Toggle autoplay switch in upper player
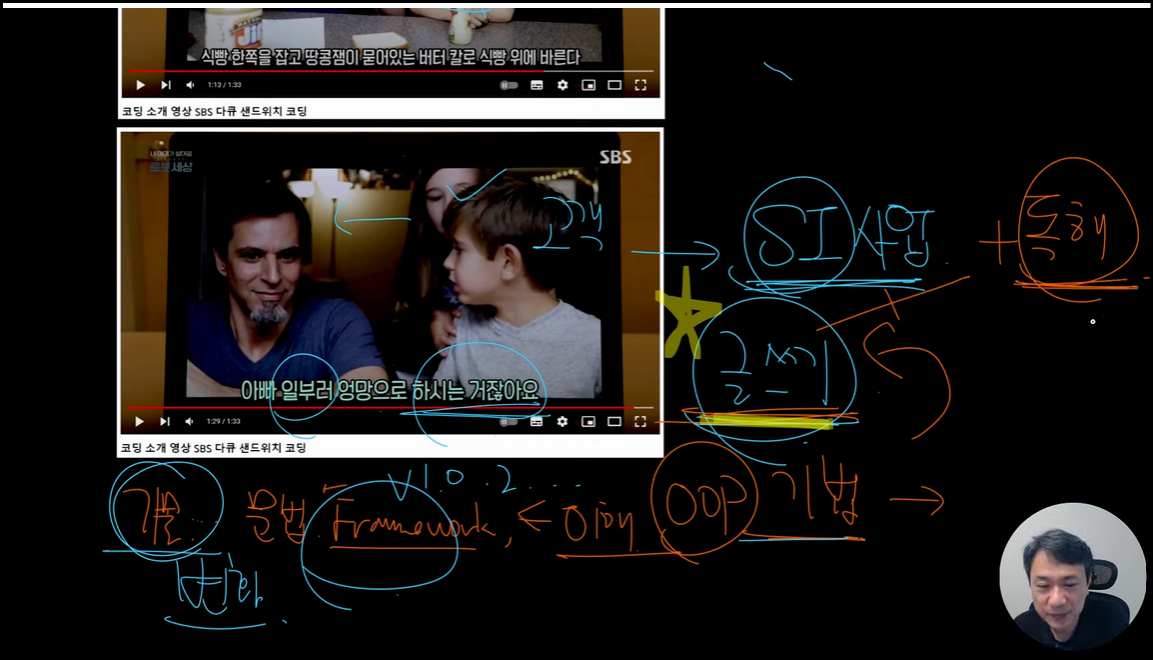Image resolution: width=1153 pixels, height=660 pixels. coord(509,85)
